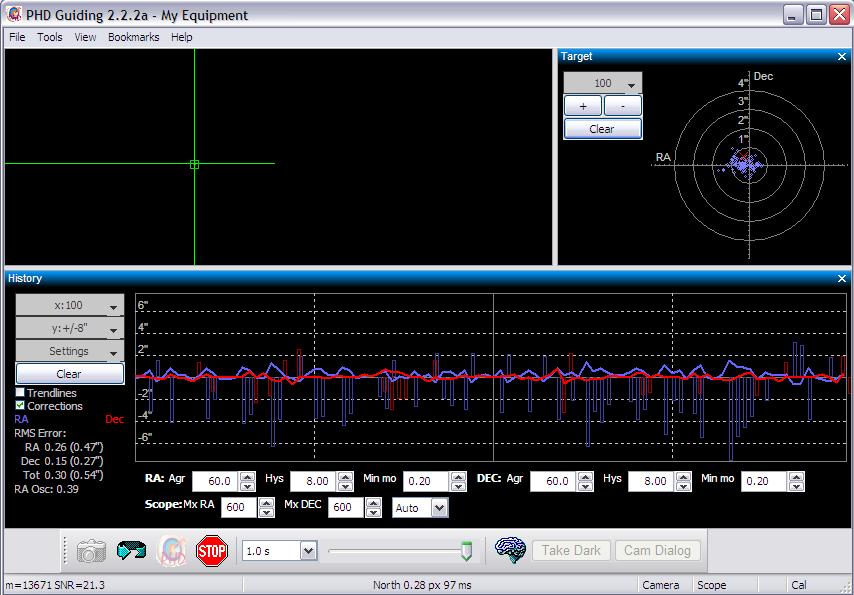The width and height of the screenshot is (854, 595).
Task: Close the Target panel
Action: click(842, 57)
